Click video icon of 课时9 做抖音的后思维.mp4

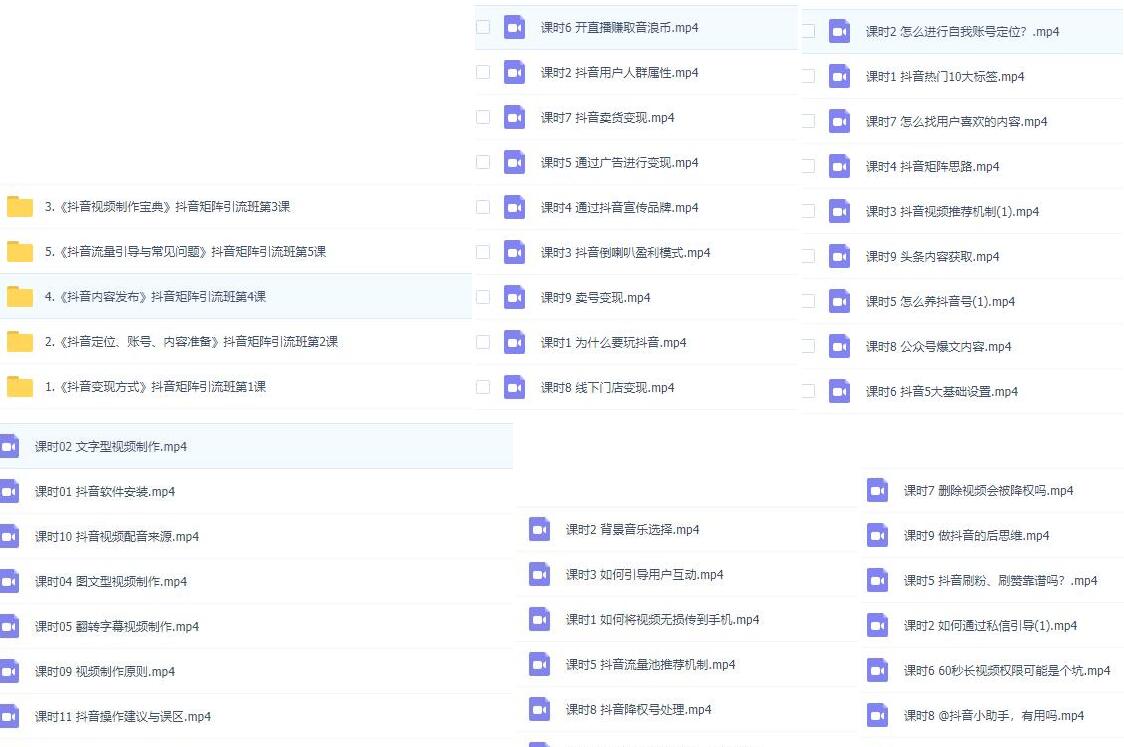click(877, 536)
